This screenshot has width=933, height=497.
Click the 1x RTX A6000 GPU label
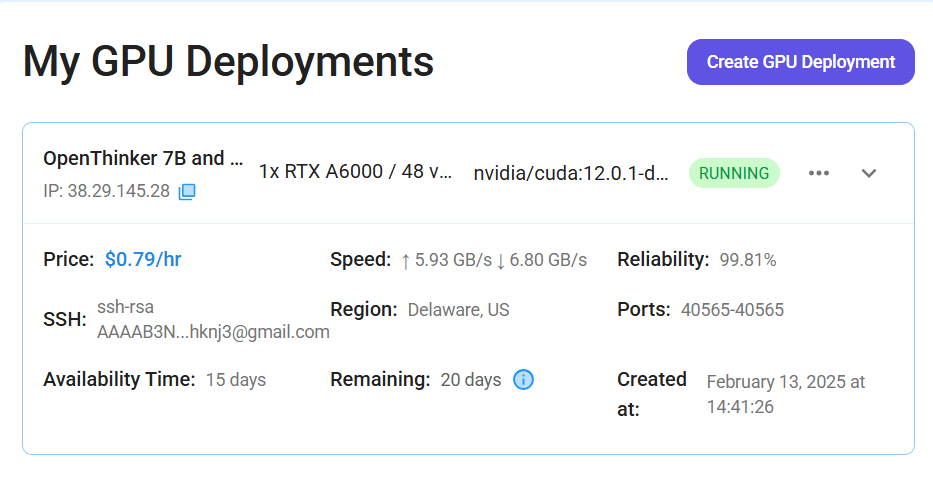[355, 171]
